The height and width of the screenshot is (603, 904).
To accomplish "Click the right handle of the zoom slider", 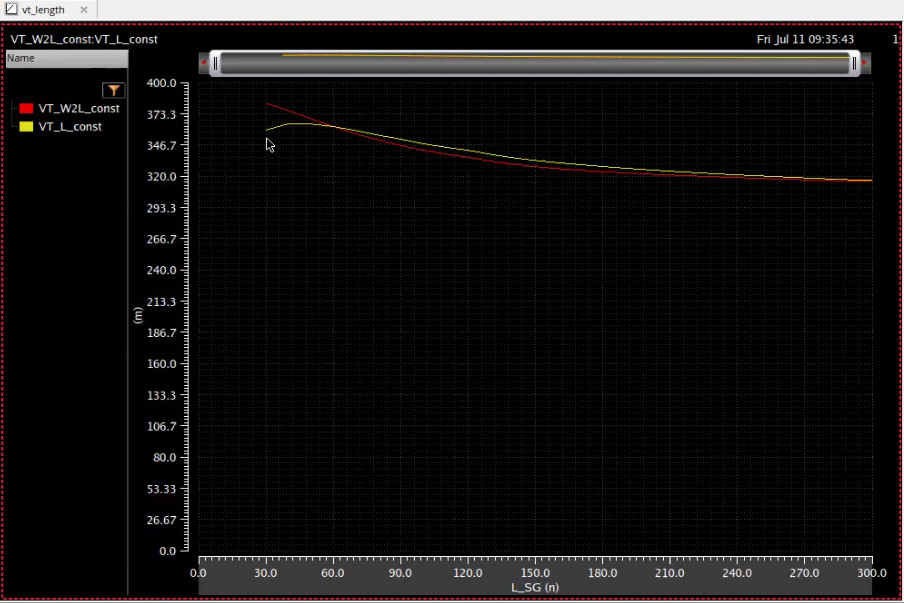I will (x=854, y=63).
